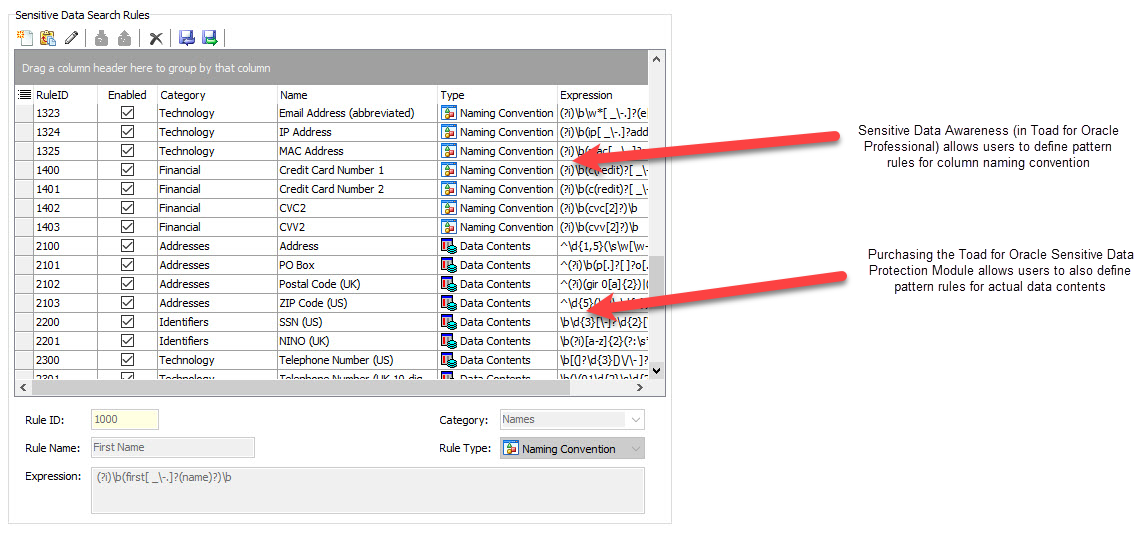
Task: Click Data Contents icon in SSN (US) row
Action: [x=449, y=322]
